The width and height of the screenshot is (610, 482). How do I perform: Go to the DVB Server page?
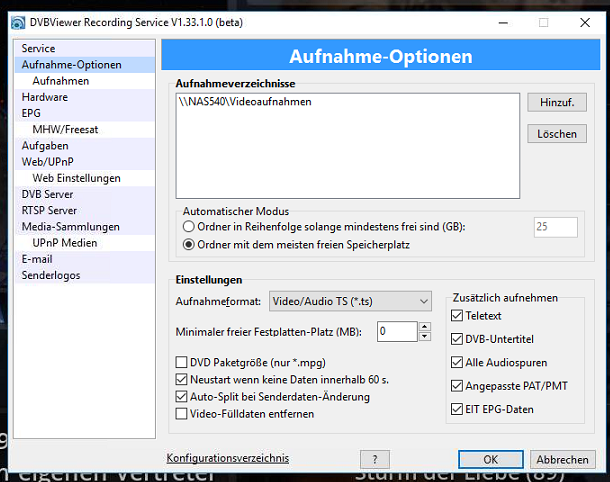[84, 195]
